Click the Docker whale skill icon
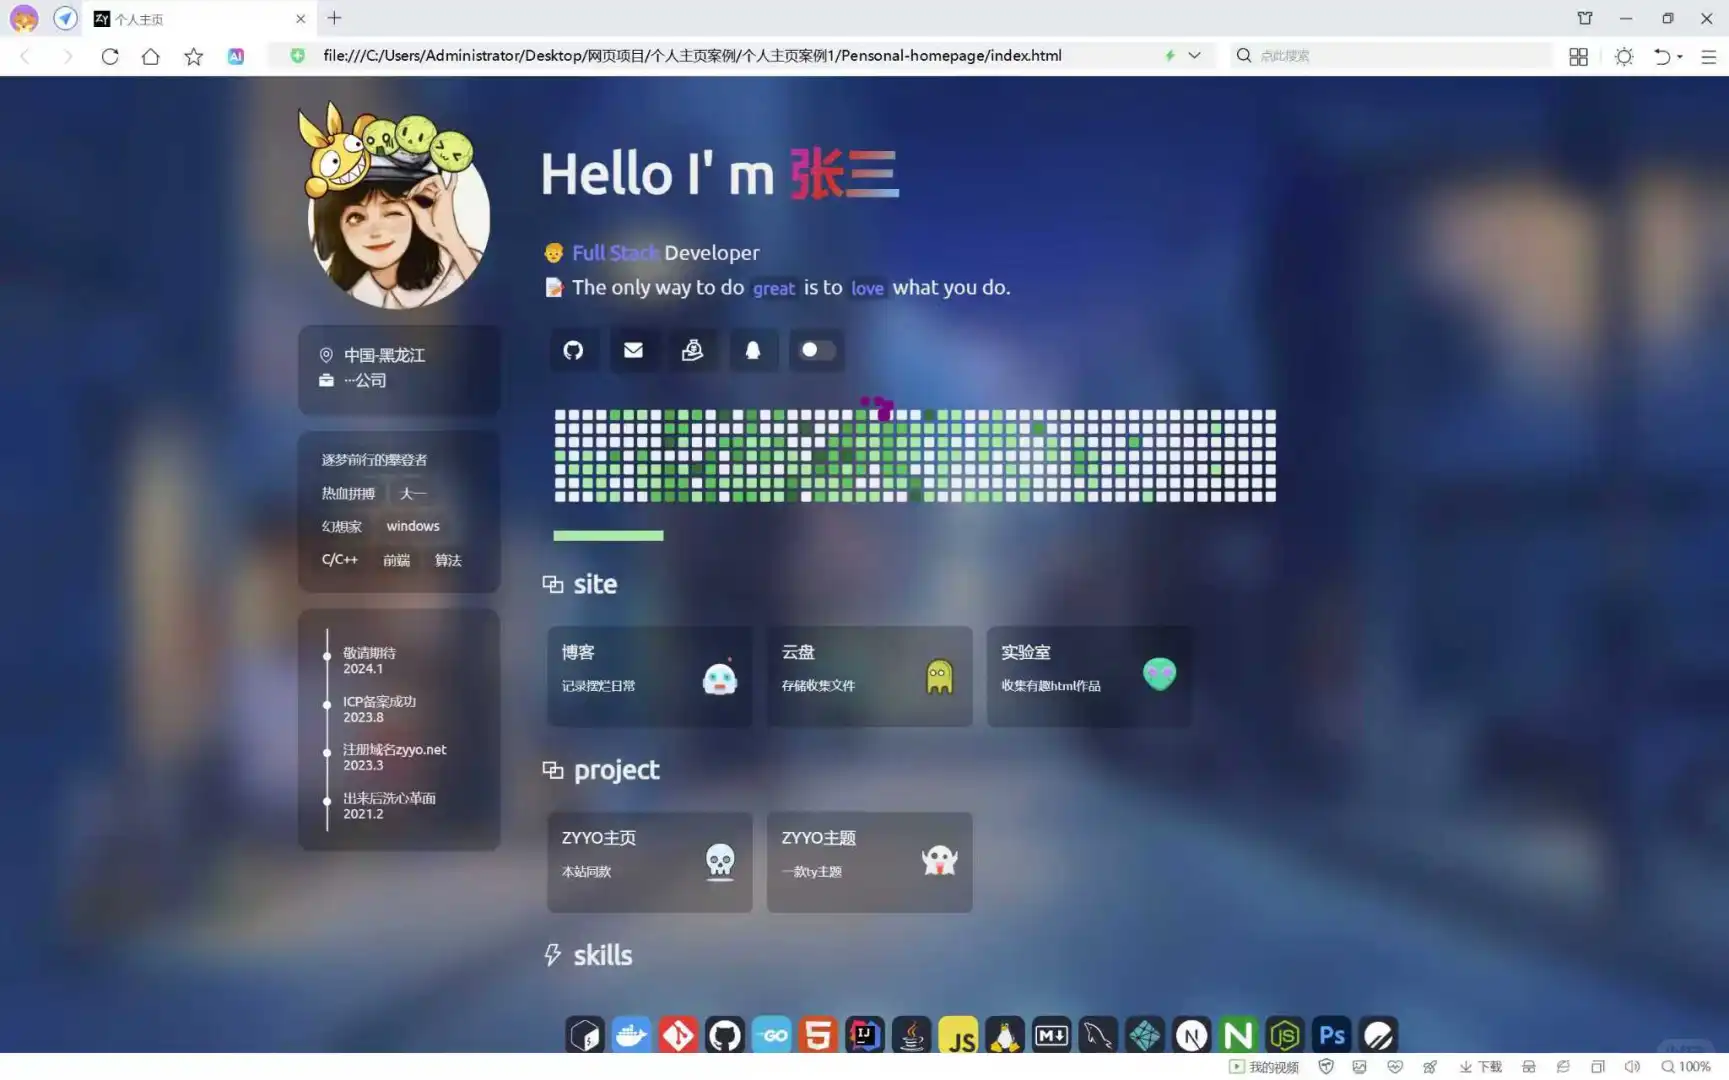Viewport: 1729px width, 1080px height. 631,1036
